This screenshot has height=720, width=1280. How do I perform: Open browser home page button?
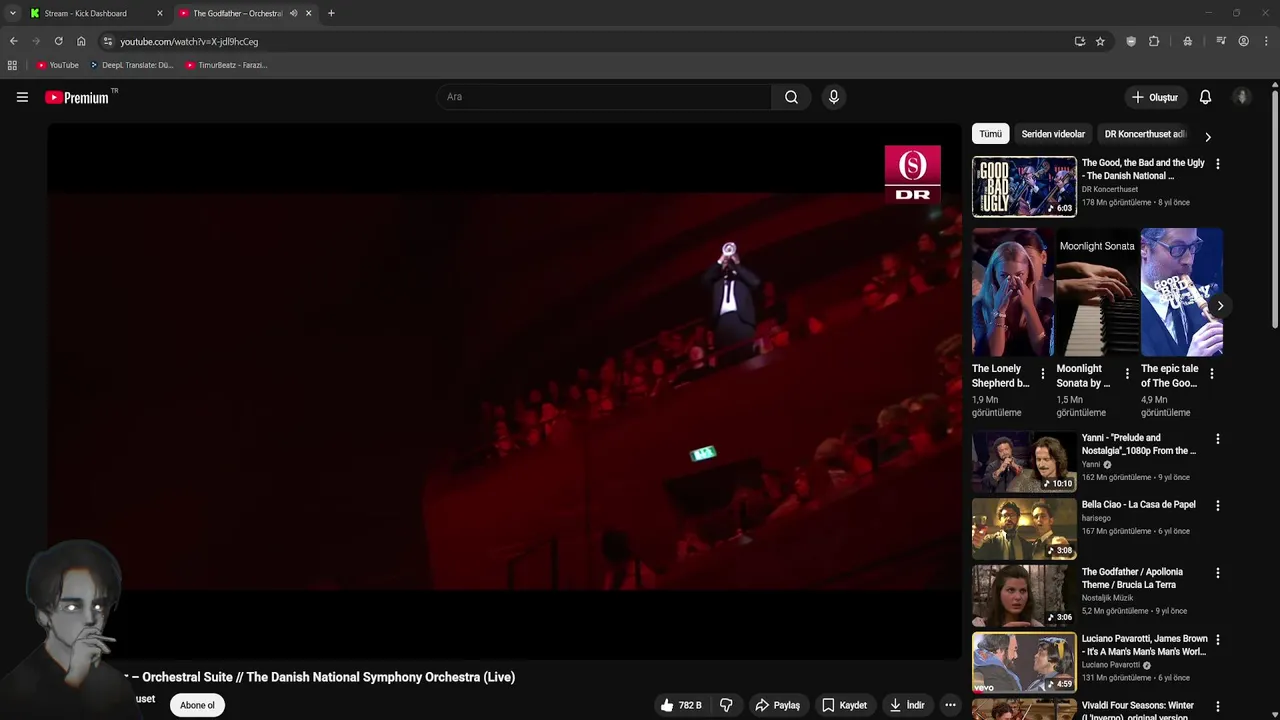tap(81, 41)
